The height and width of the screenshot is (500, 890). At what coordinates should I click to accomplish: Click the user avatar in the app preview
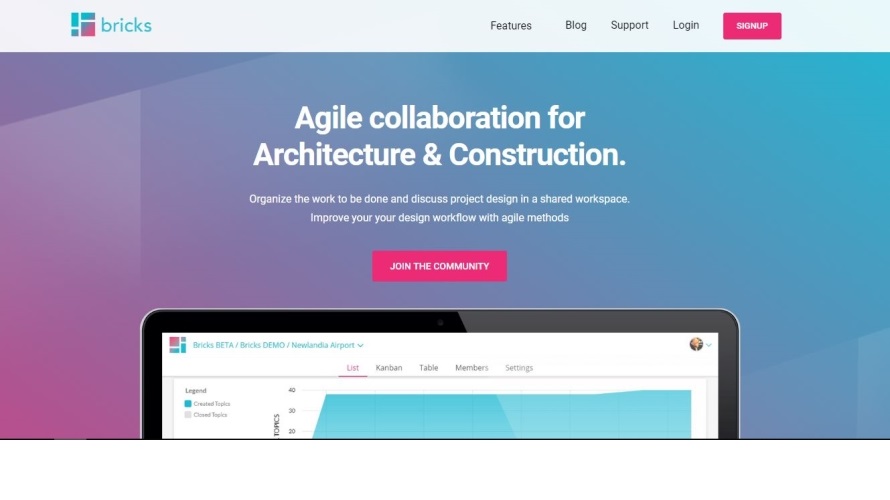pyautogui.click(x=696, y=344)
